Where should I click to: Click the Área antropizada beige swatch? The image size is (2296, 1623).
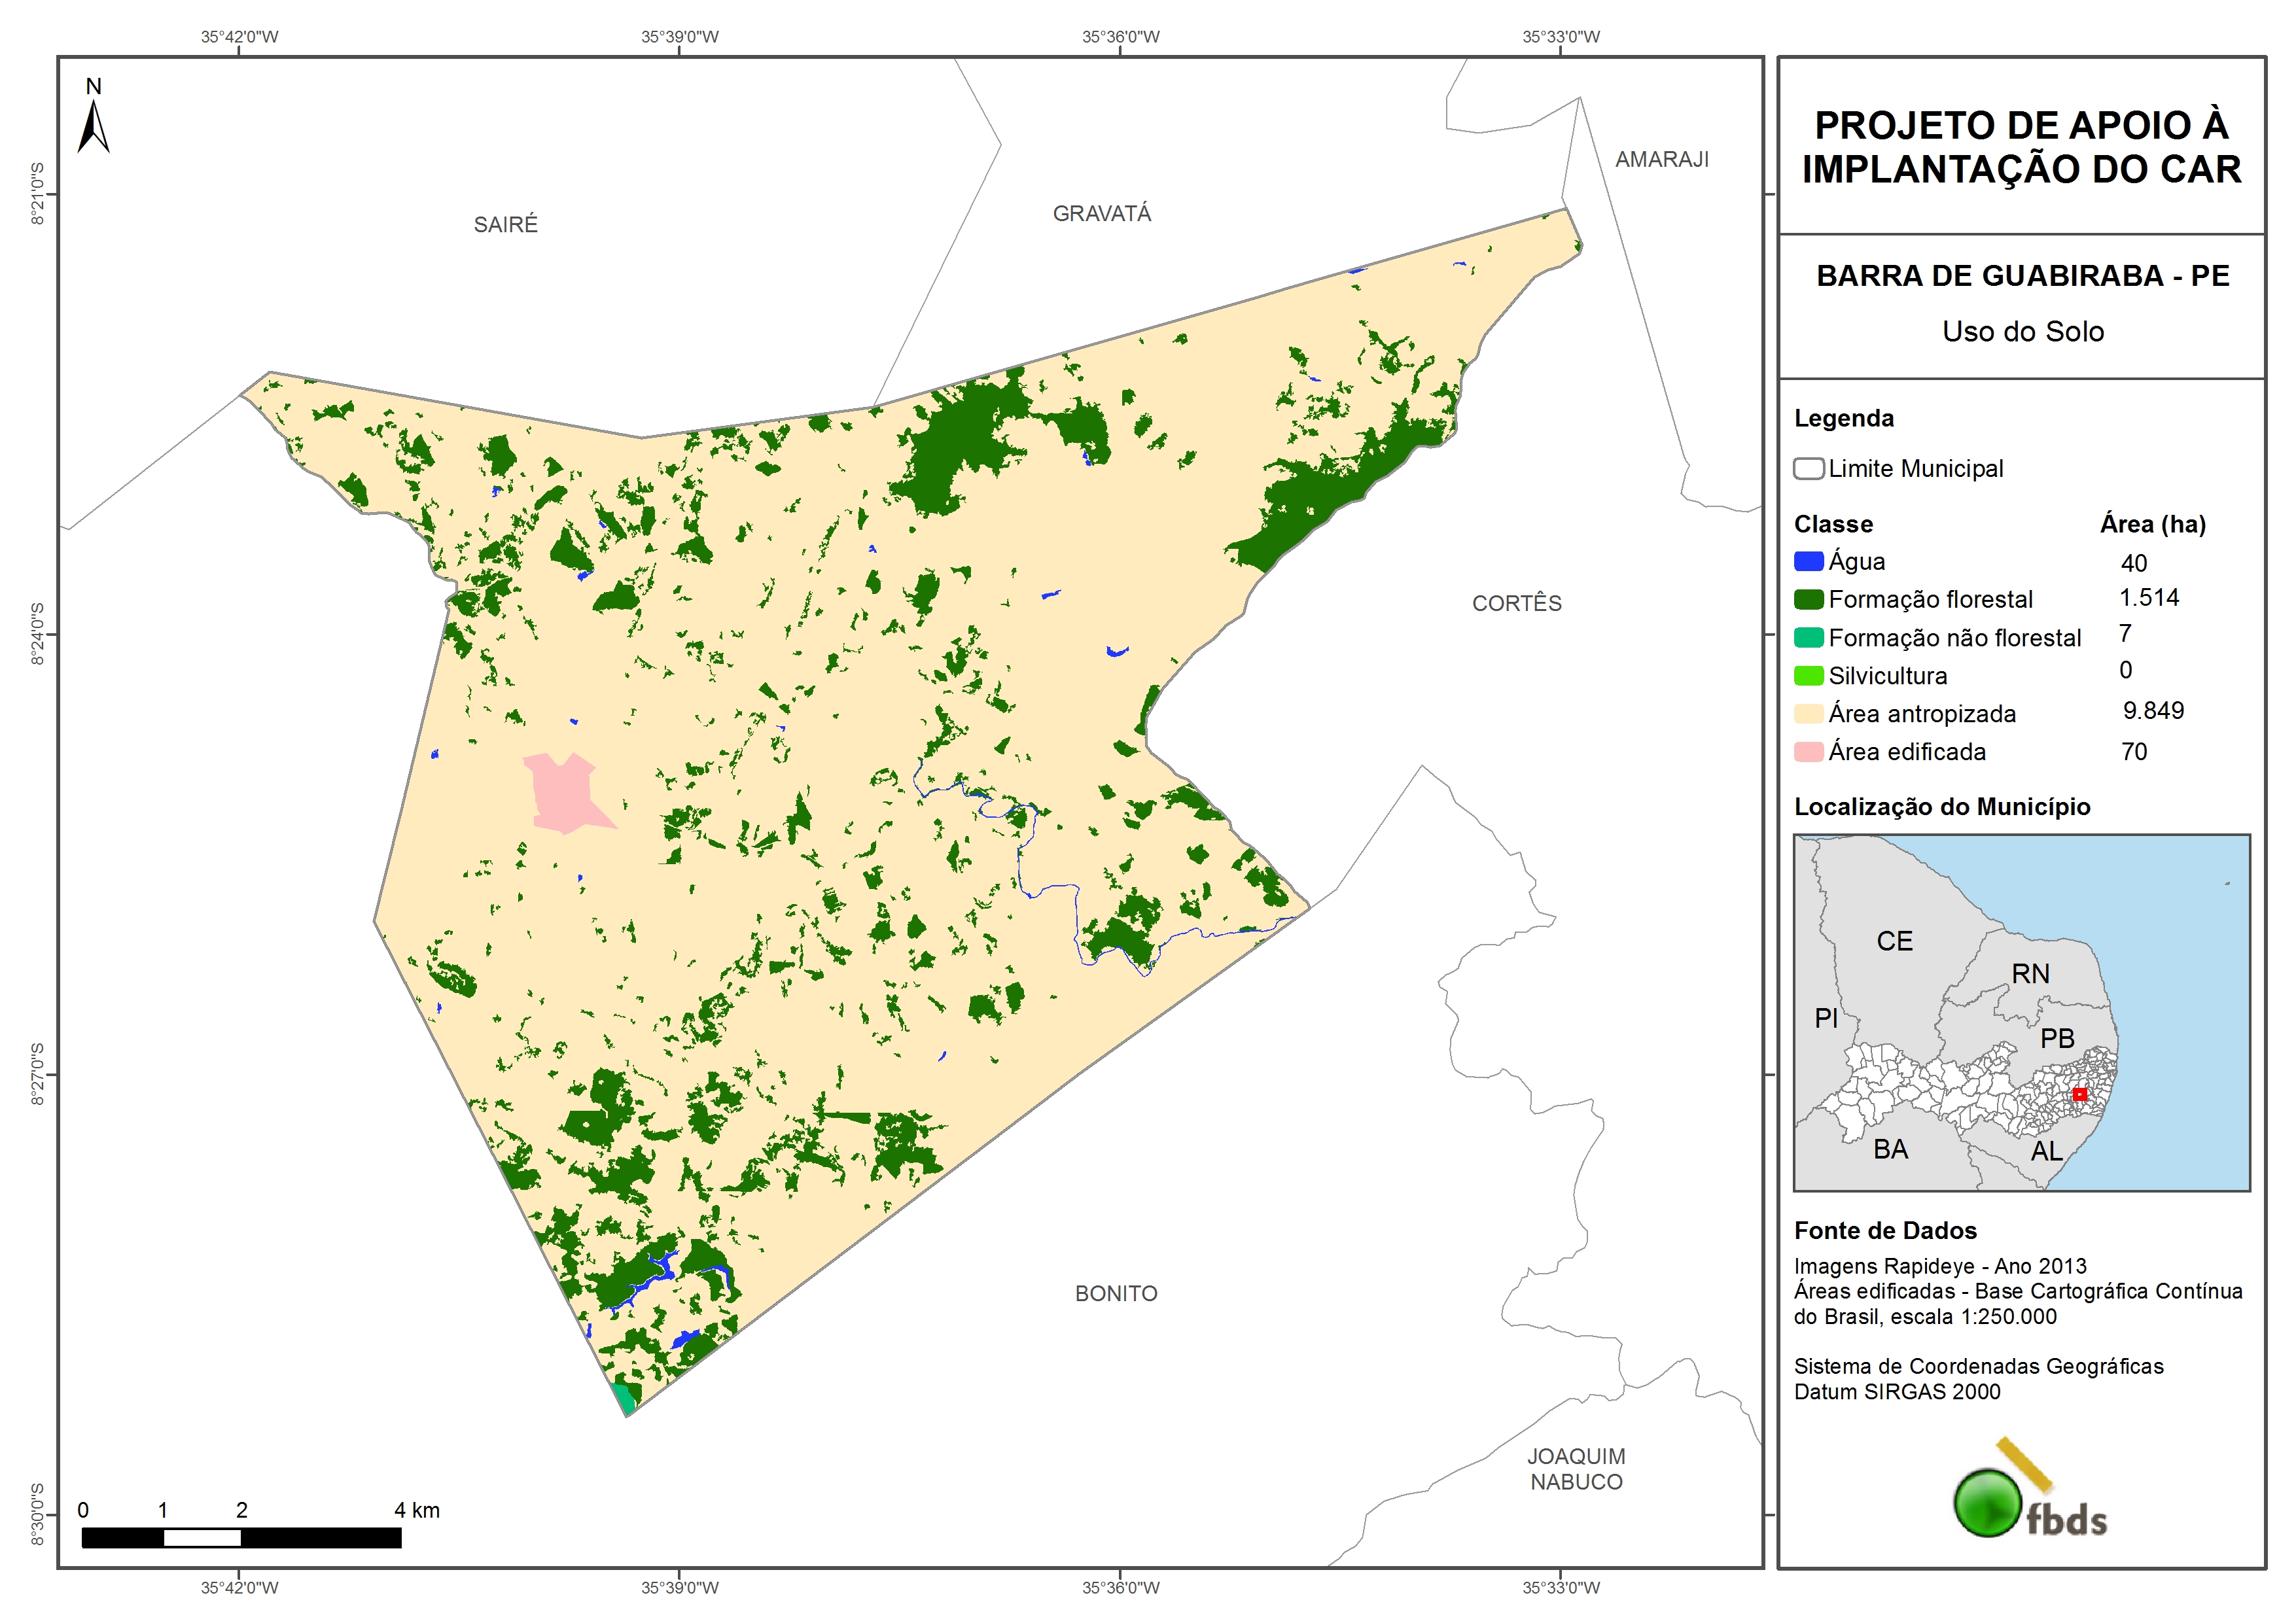point(1808,714)
